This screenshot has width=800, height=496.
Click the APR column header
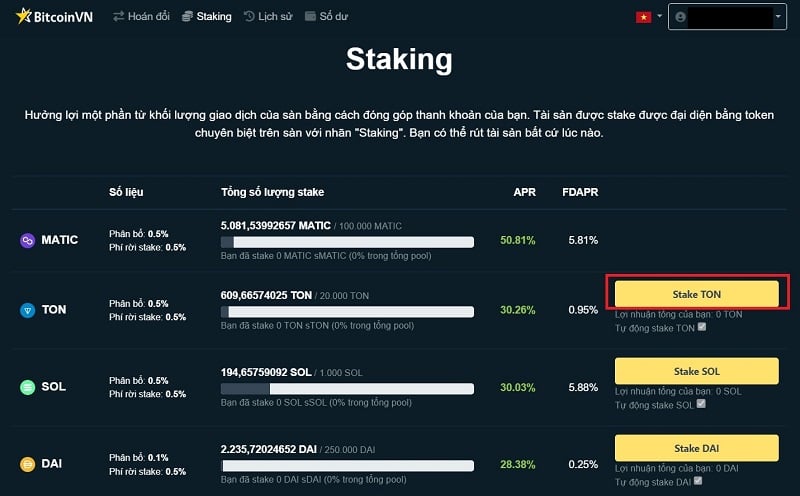(x=524, y=192)
